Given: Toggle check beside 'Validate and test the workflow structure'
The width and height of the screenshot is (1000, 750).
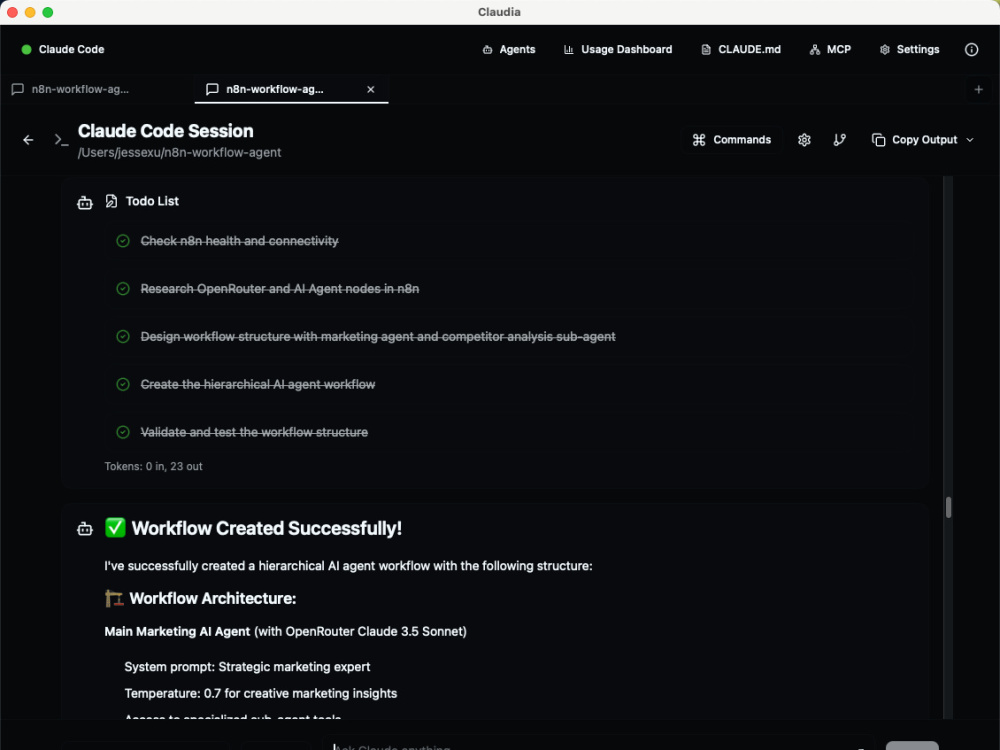Looking at the screenshot, I should [x=123, y=432].
